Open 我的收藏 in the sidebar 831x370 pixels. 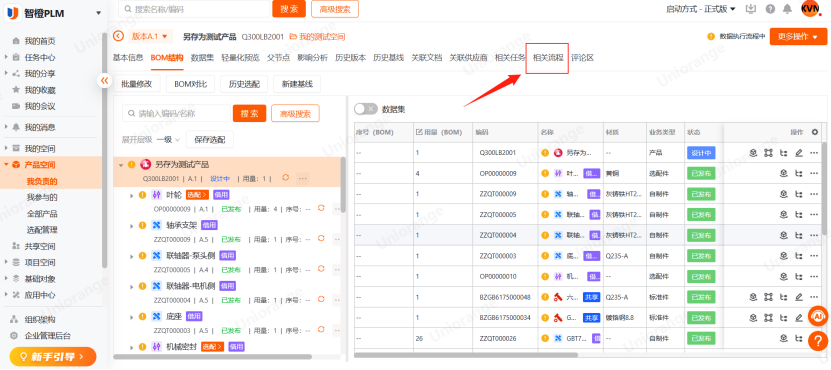[x=40, y=90]
